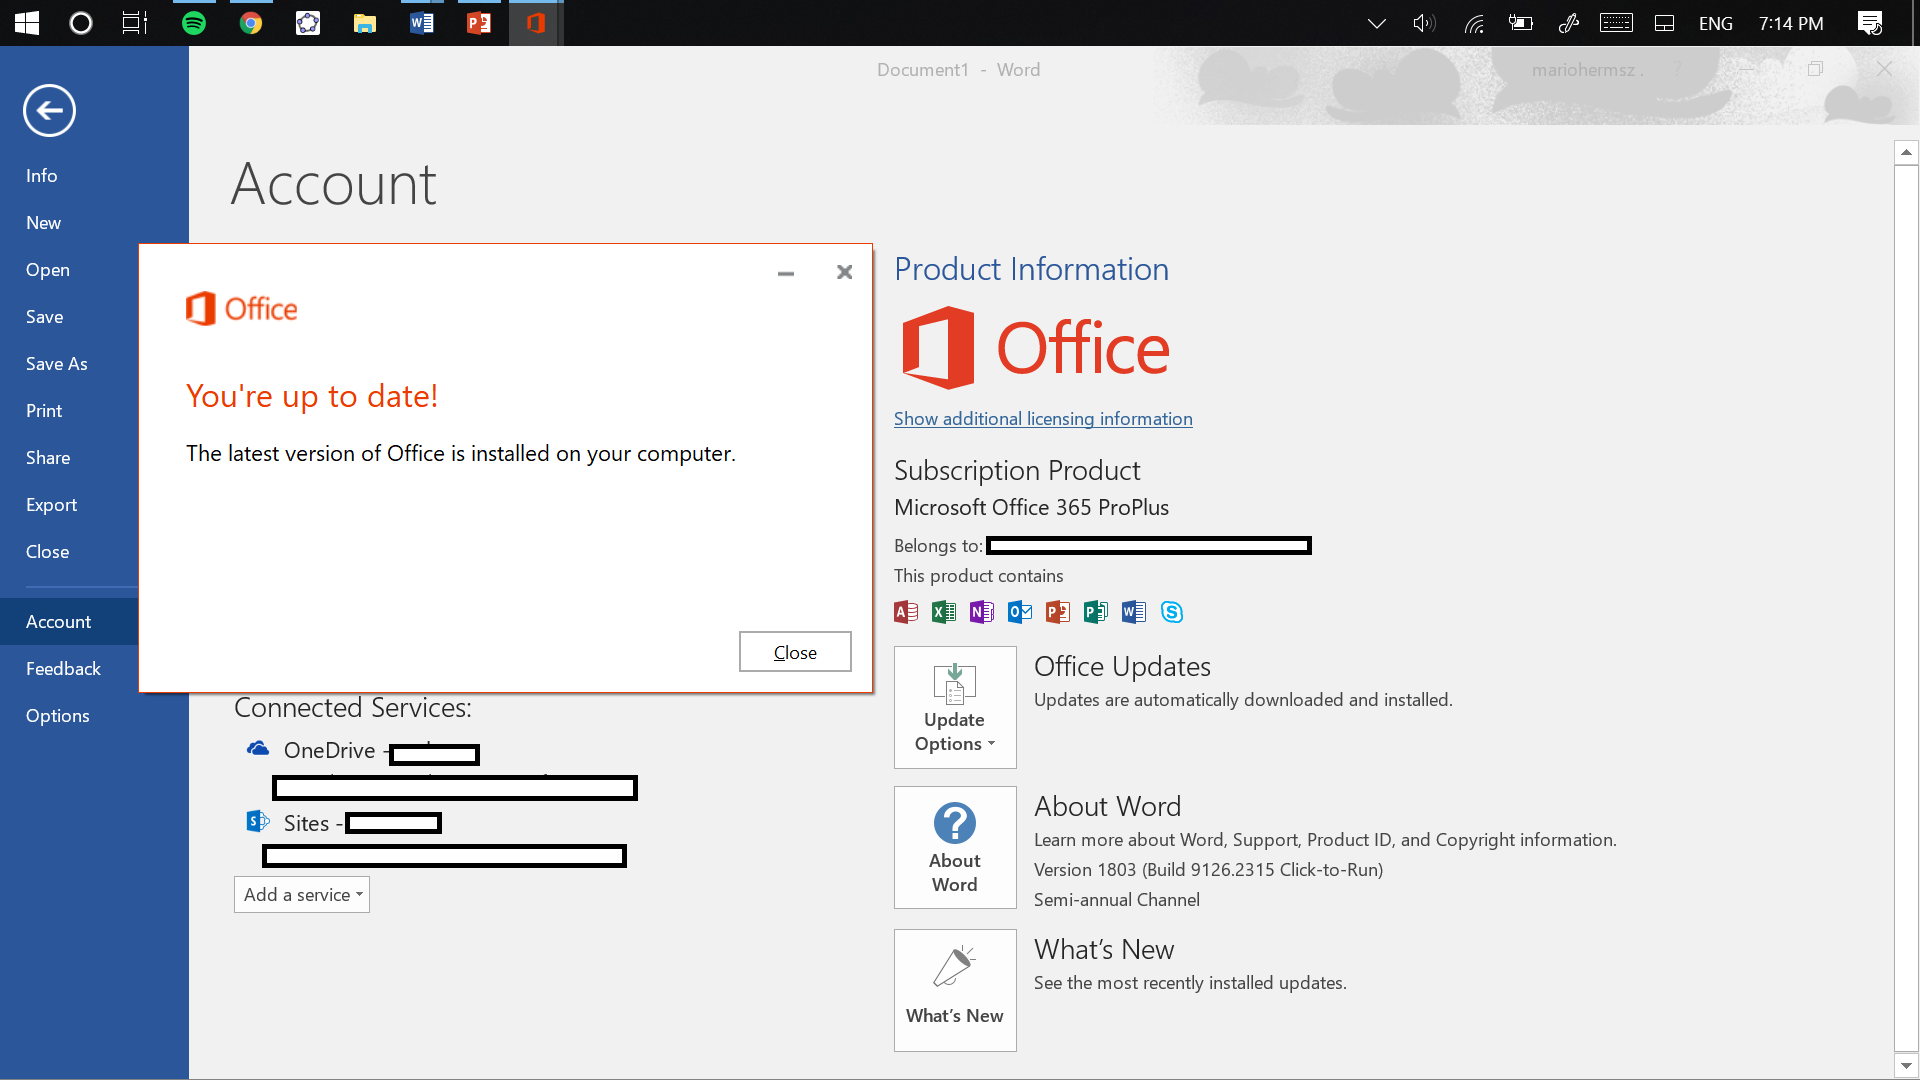Click the Skype icon in the product icons row
This screenshot has width=1920, height=1080.
coord(1170,612)
